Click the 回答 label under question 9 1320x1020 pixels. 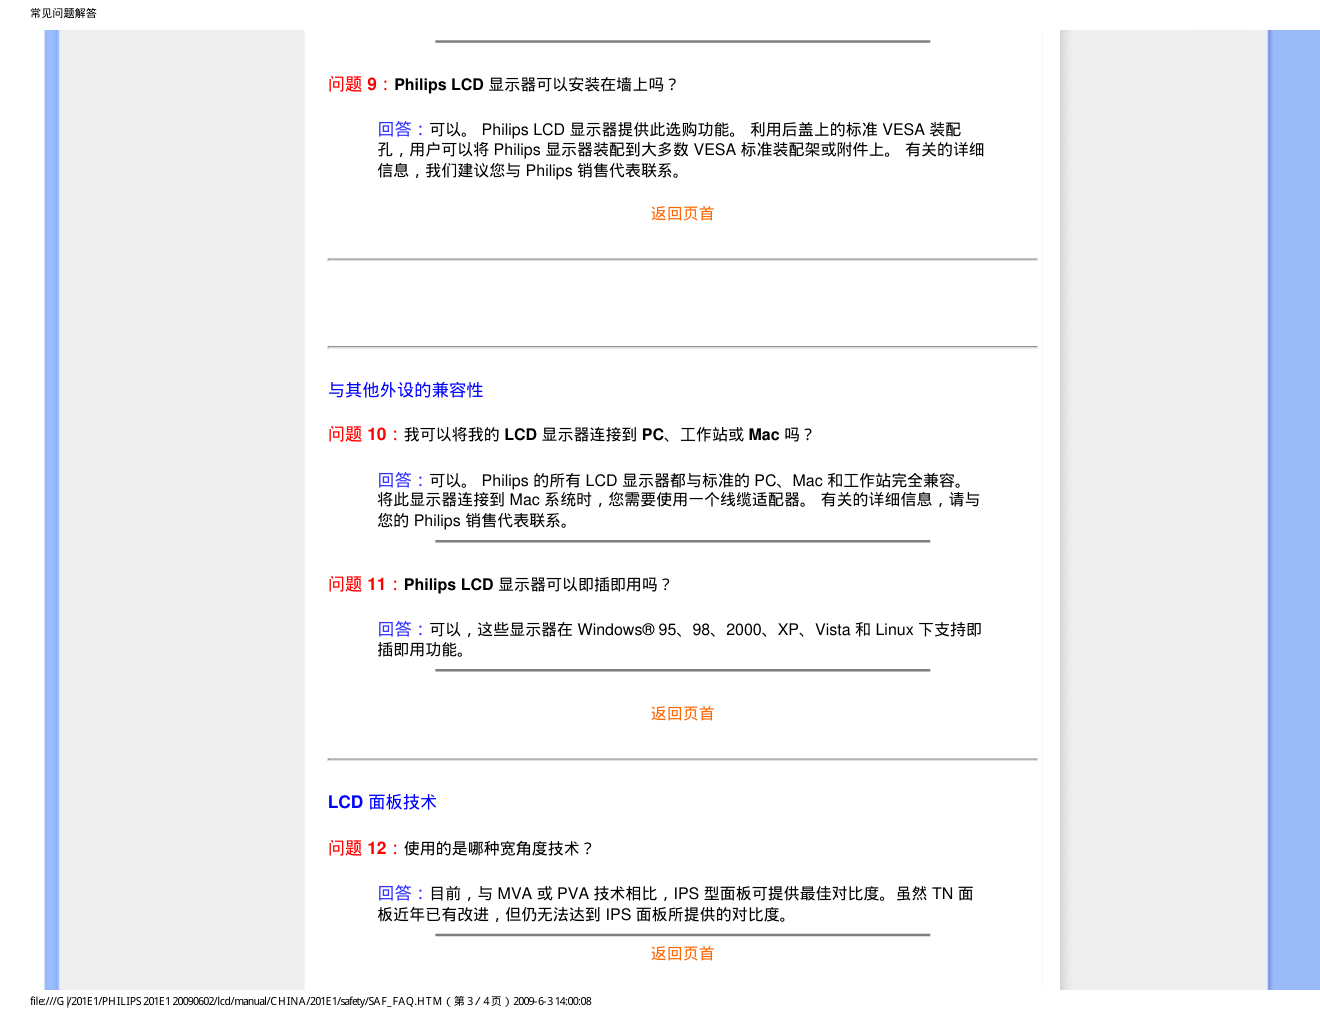point(402,129)
